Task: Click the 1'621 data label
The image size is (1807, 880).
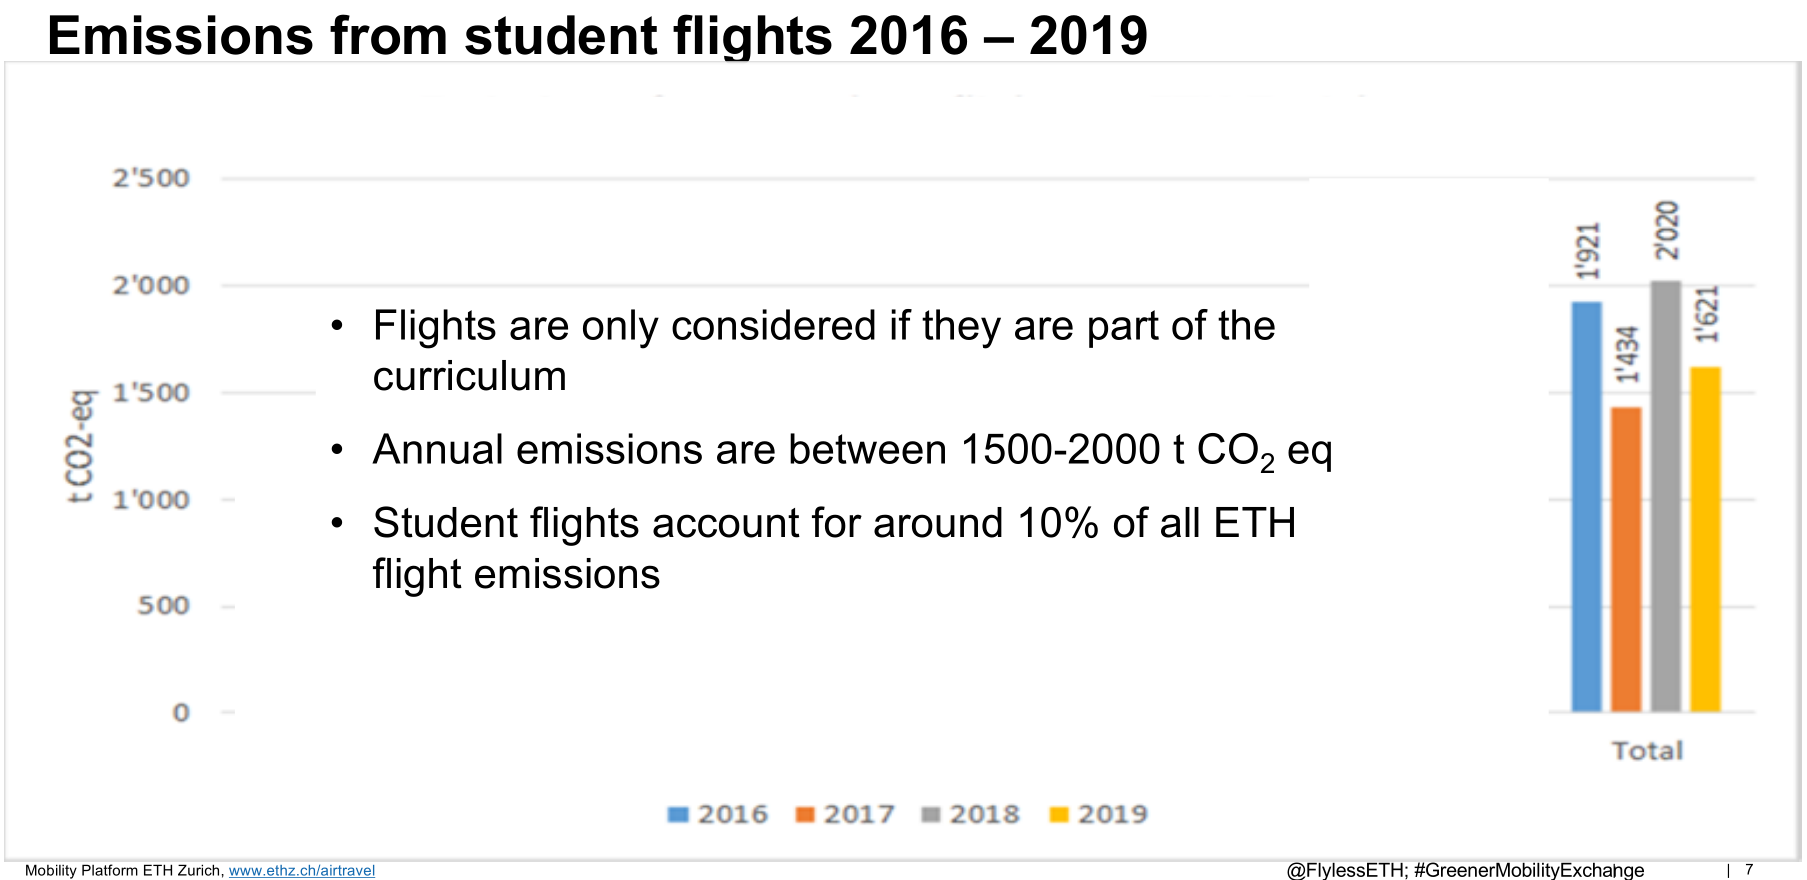Action: tap(1707, 314)
